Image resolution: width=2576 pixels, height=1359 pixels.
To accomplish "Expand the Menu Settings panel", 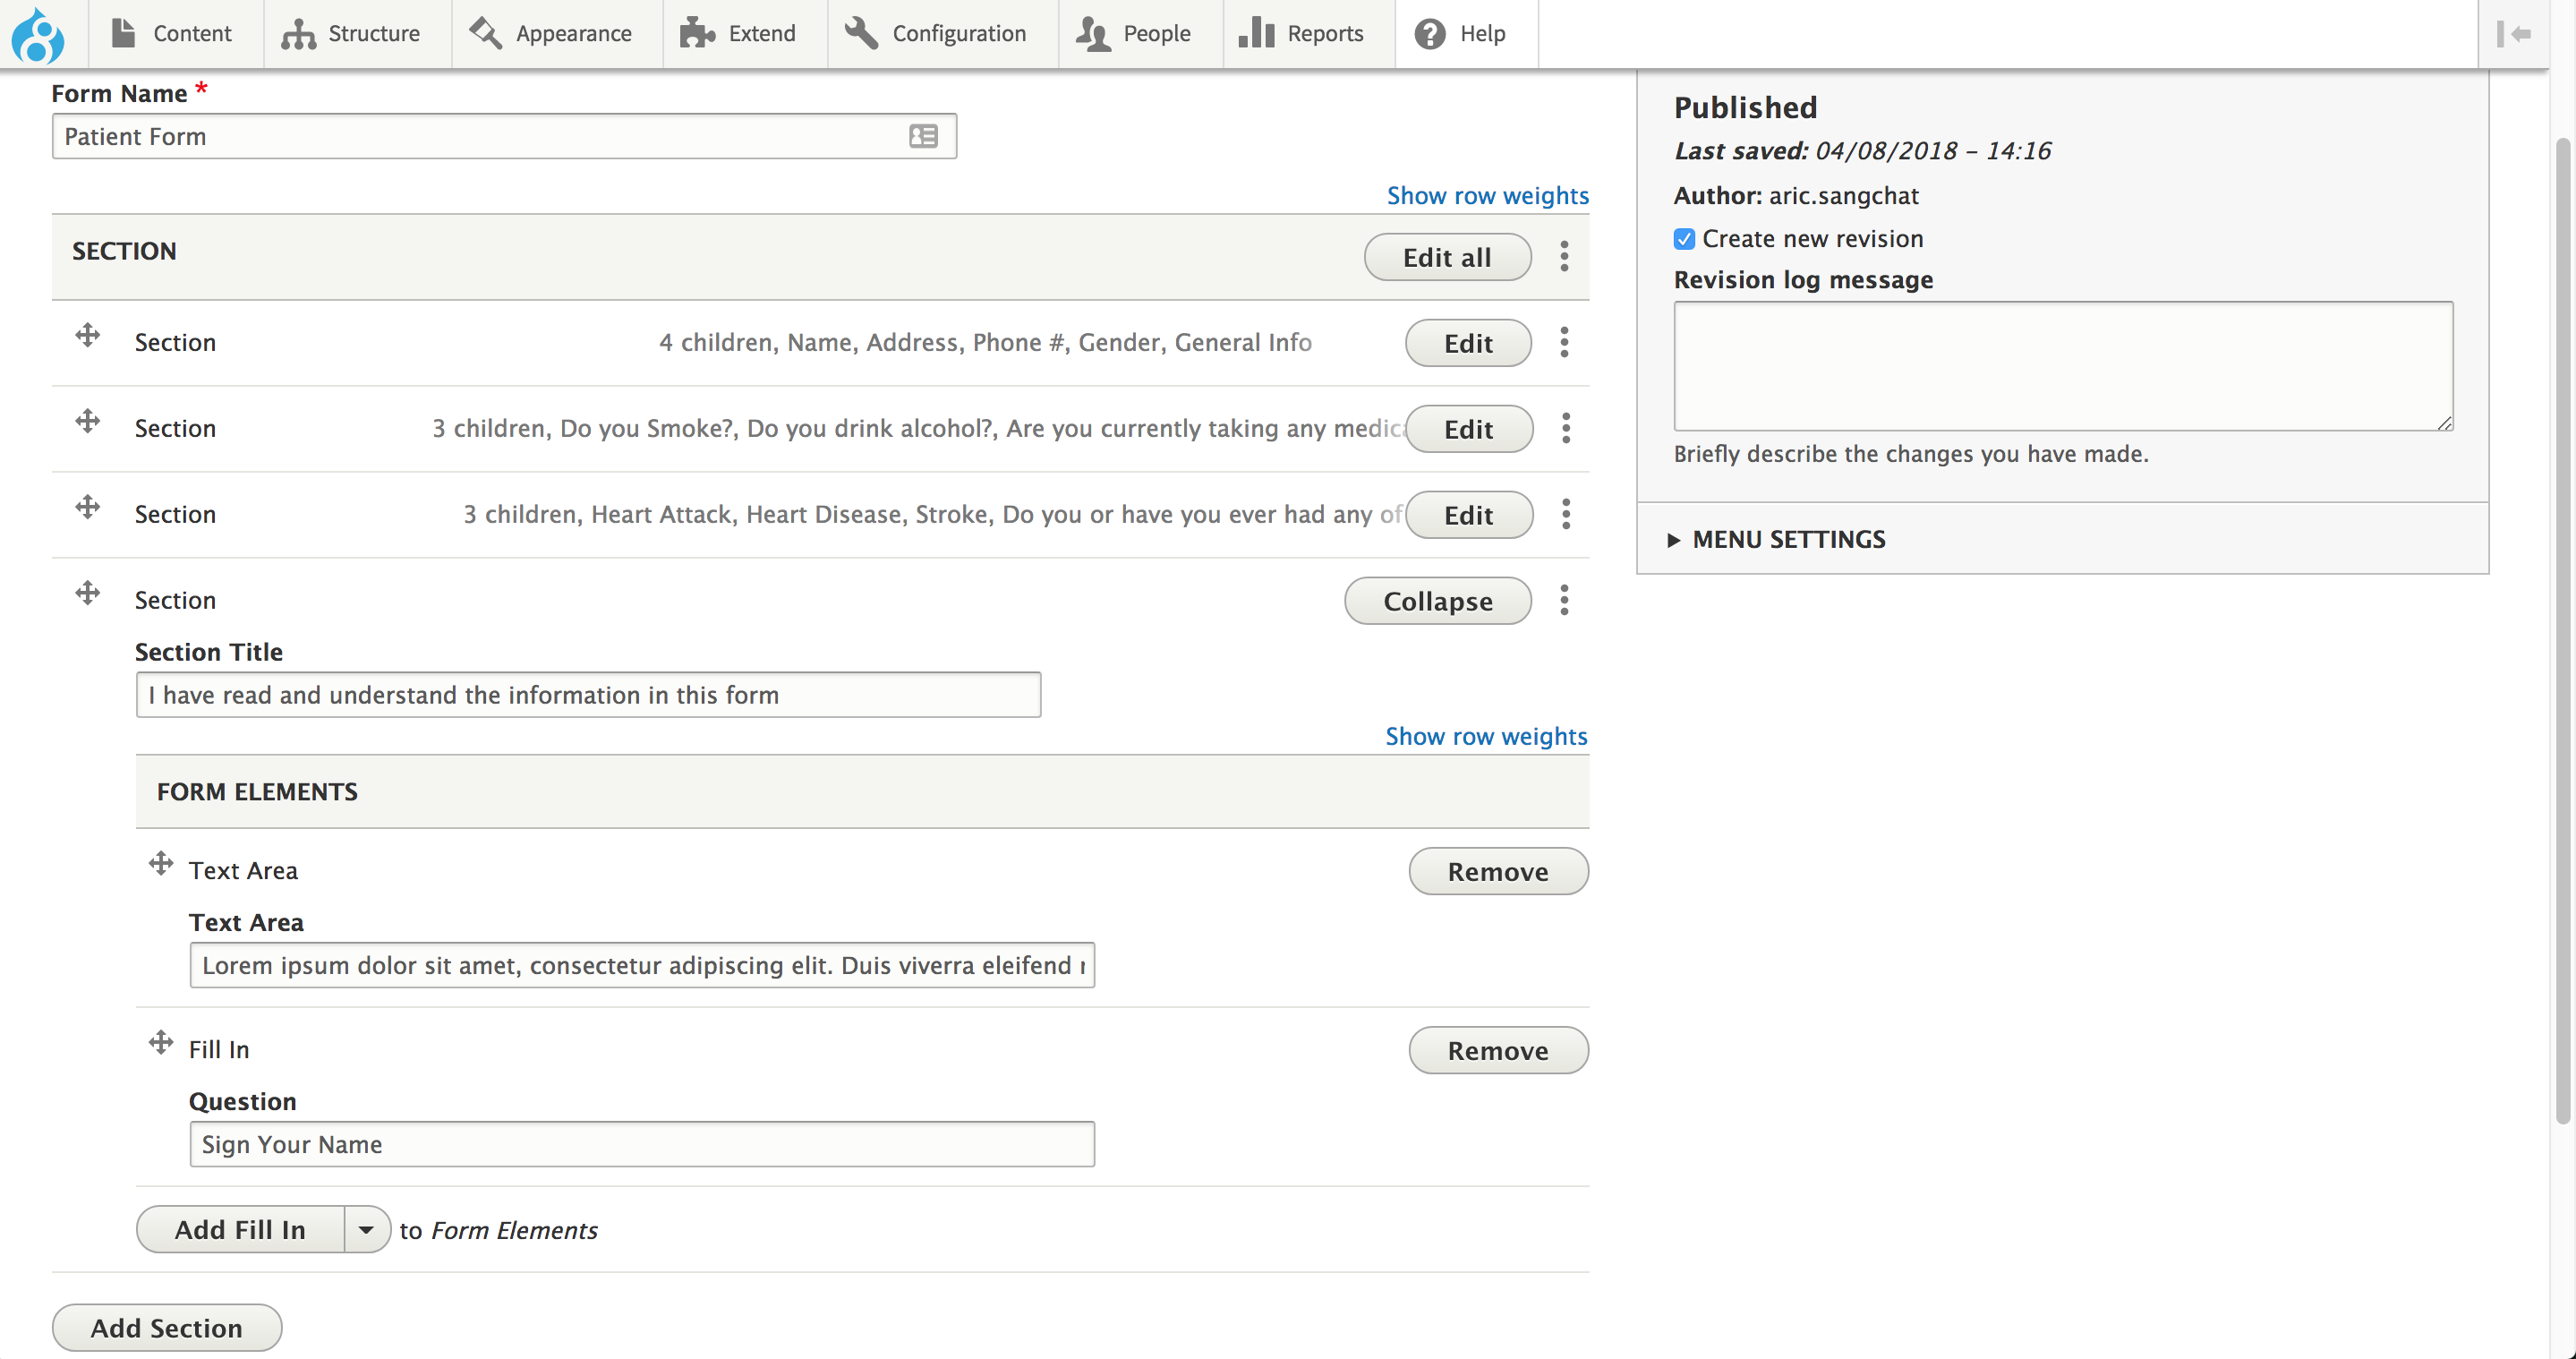I will [x=1788, y=539].
